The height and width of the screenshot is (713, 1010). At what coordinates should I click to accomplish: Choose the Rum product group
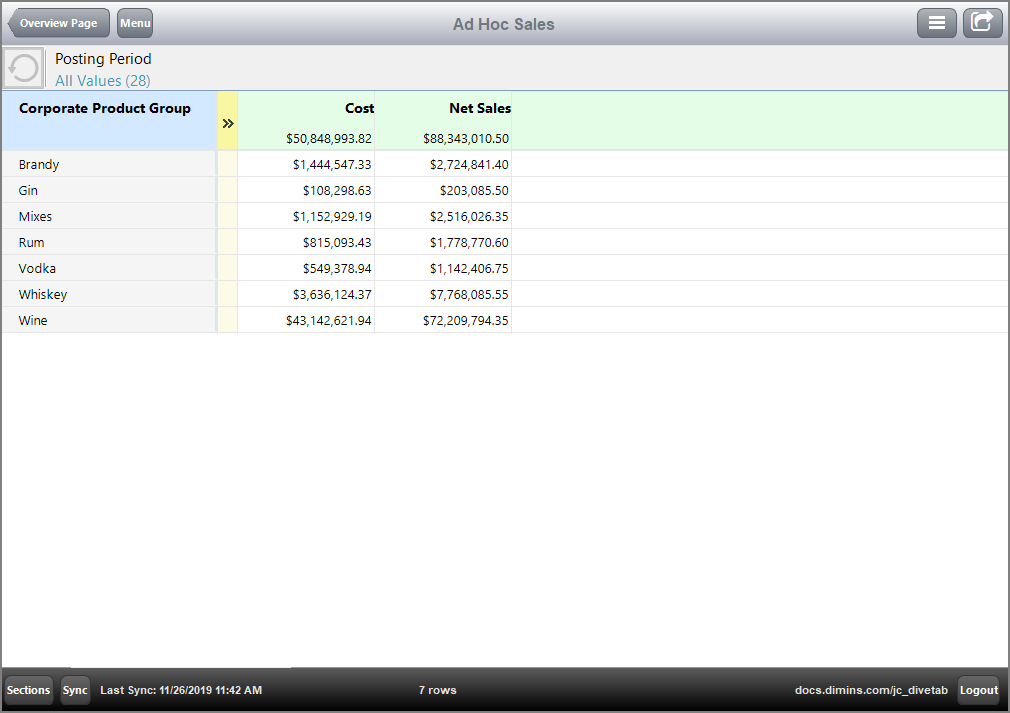click(31, 243)
